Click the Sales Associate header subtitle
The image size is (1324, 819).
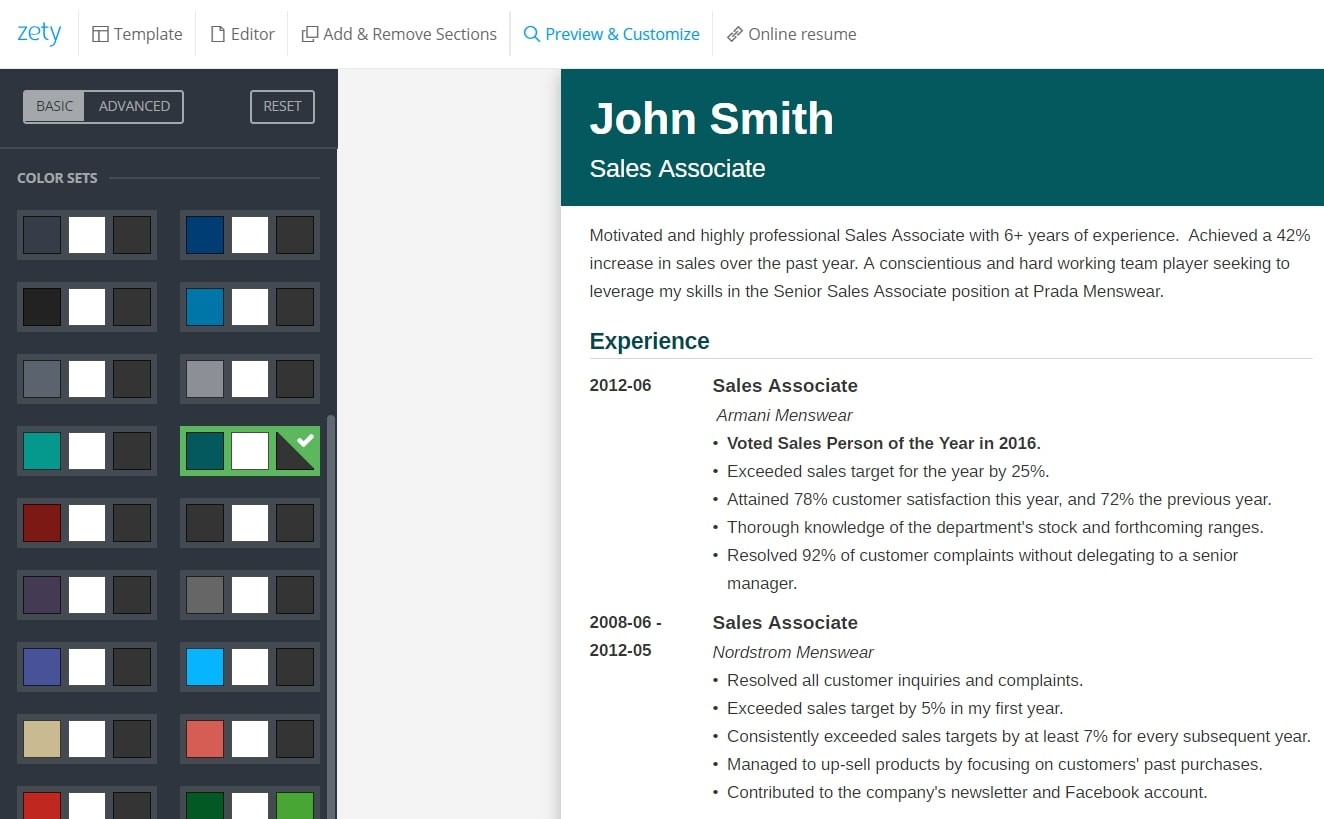(677, 168)
